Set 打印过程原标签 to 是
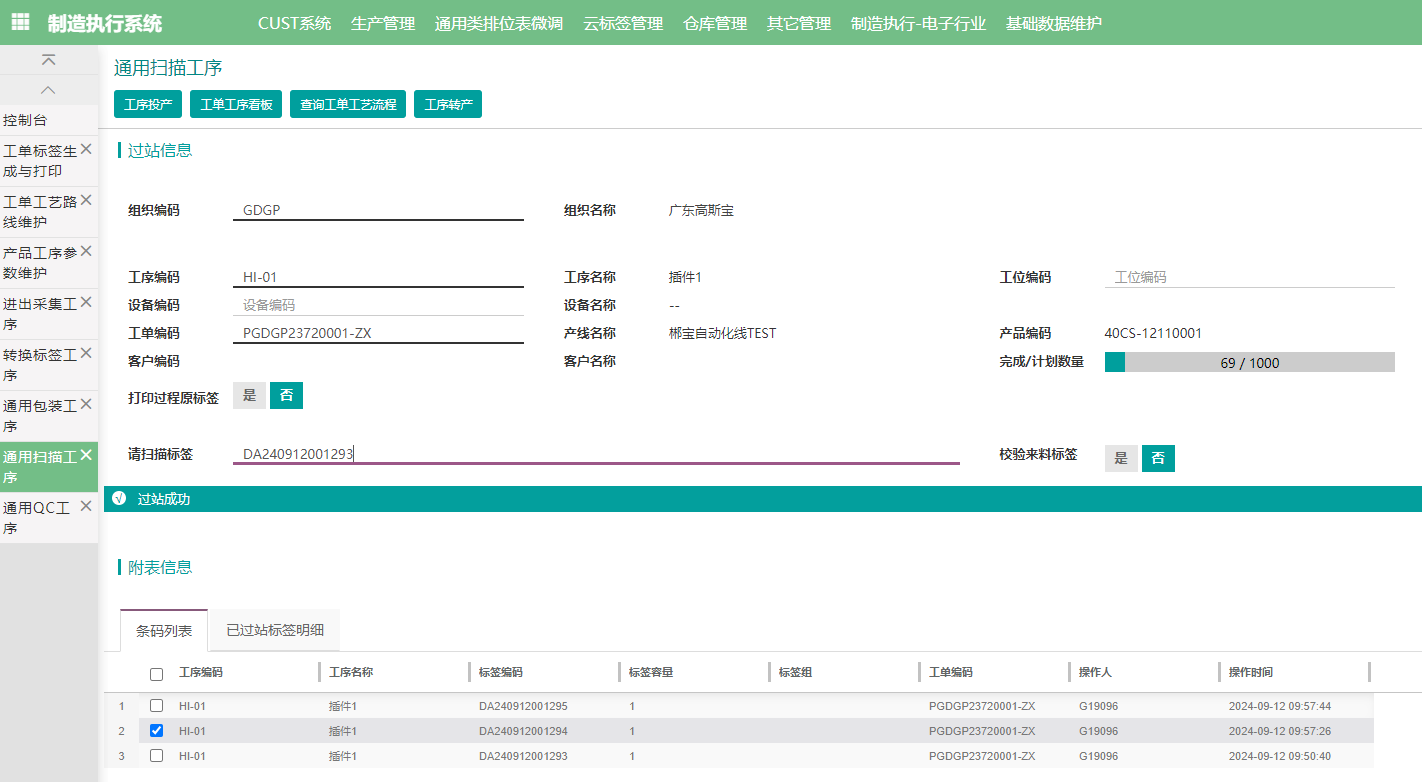This screenshot has width=1422, height=782. tap(250, 396)
